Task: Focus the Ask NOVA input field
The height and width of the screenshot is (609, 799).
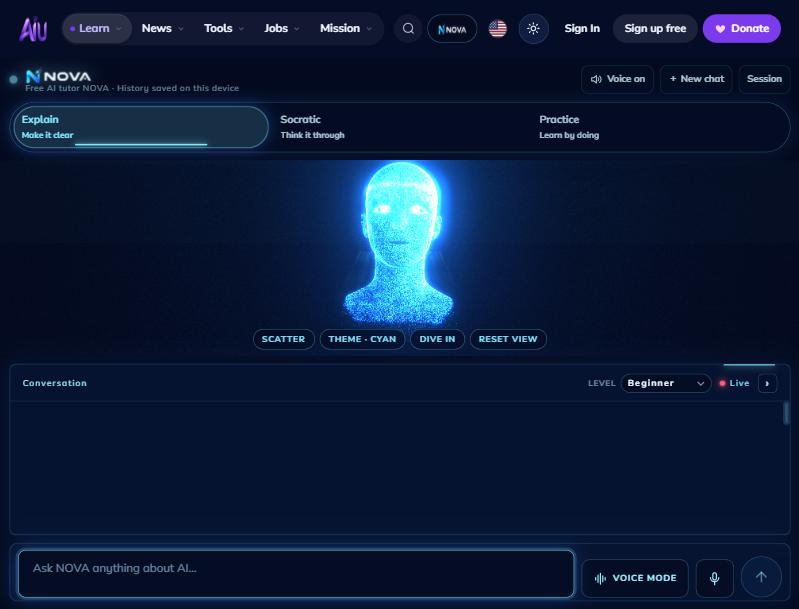Action: [296, 573]
